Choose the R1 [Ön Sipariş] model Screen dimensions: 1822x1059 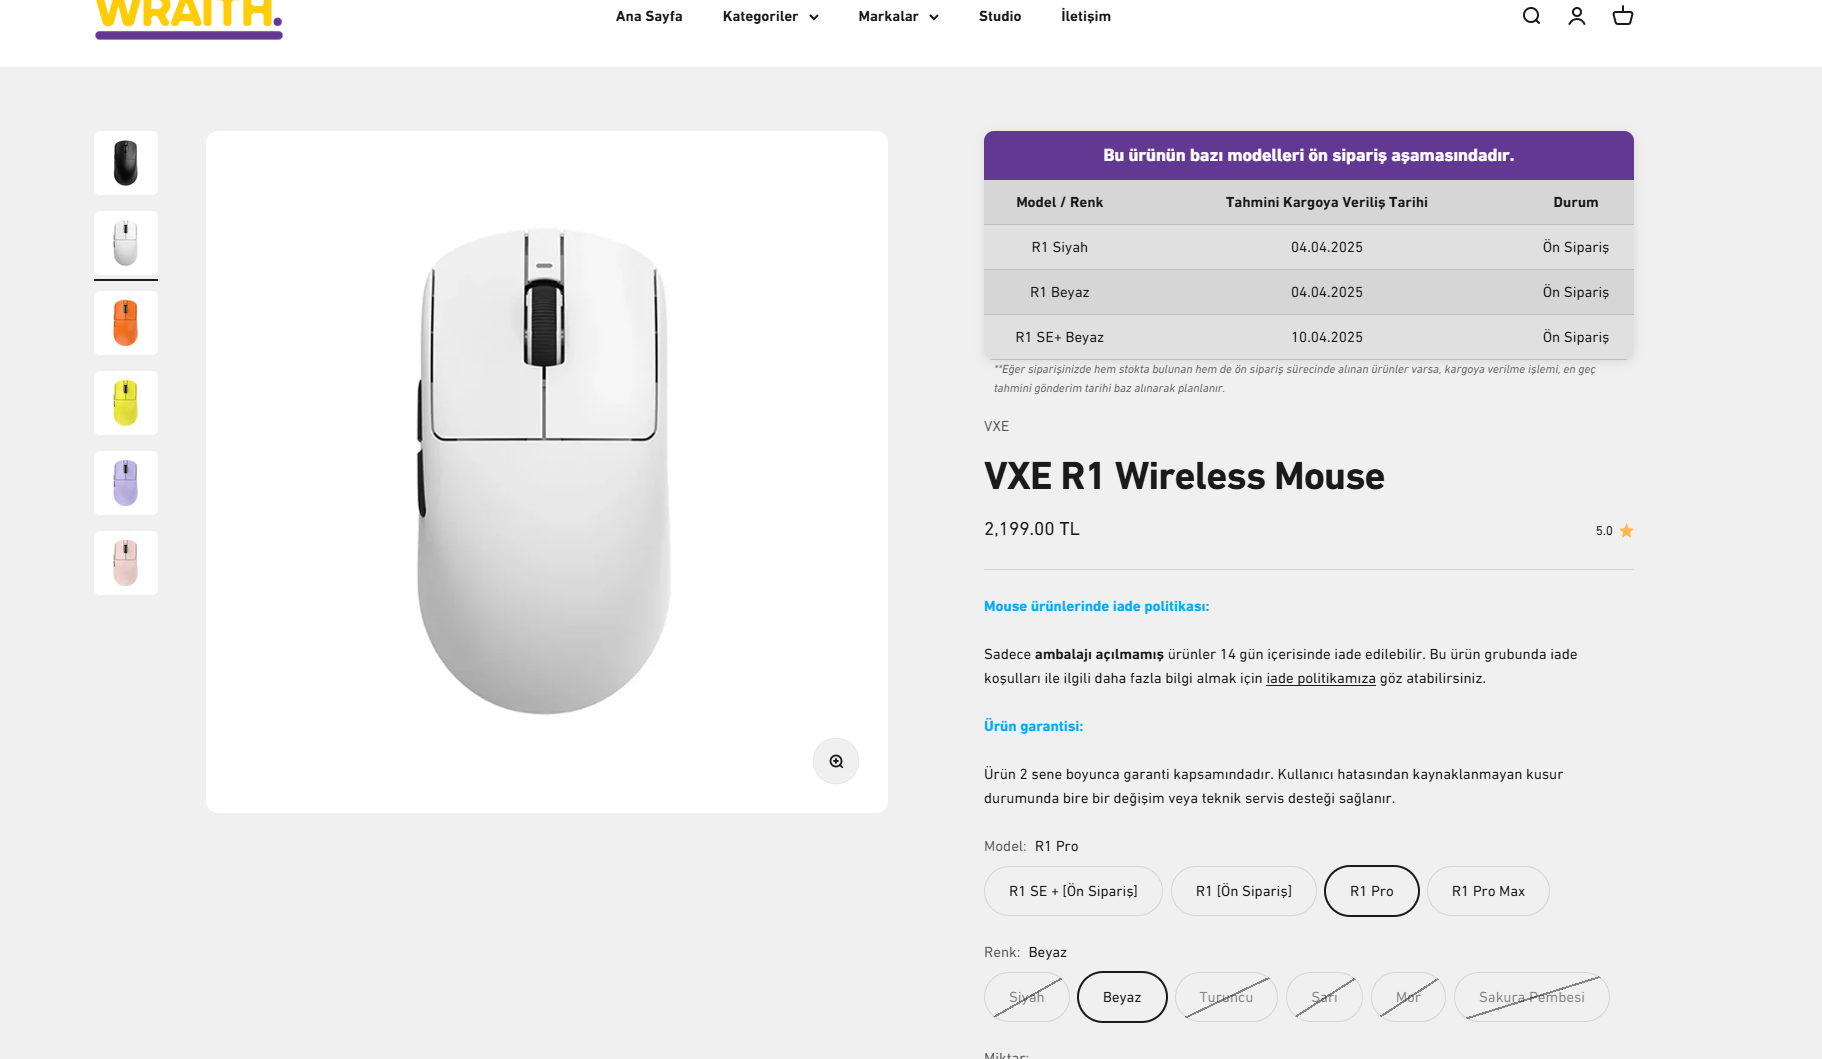point(1244,891)
